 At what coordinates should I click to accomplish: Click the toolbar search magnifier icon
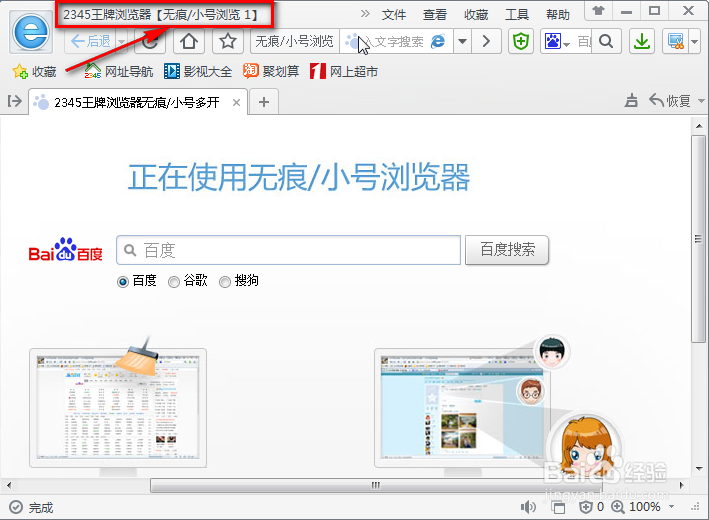(606, 42)
